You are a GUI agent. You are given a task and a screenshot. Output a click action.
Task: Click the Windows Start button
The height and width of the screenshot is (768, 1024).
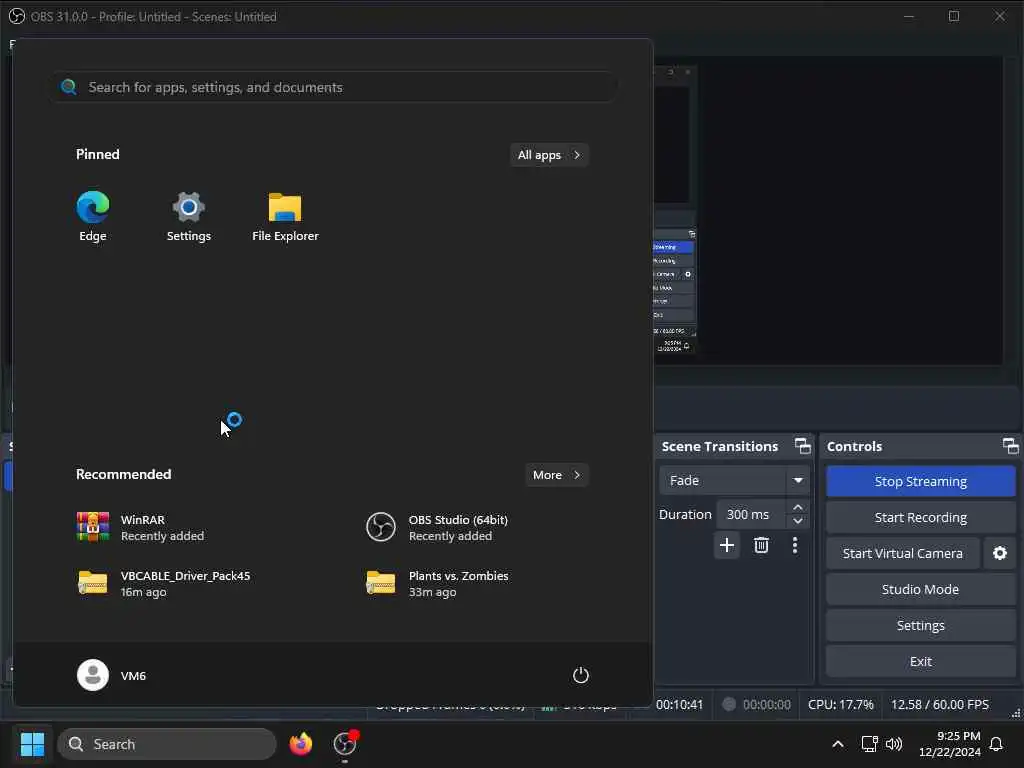(x=32, y=744)
